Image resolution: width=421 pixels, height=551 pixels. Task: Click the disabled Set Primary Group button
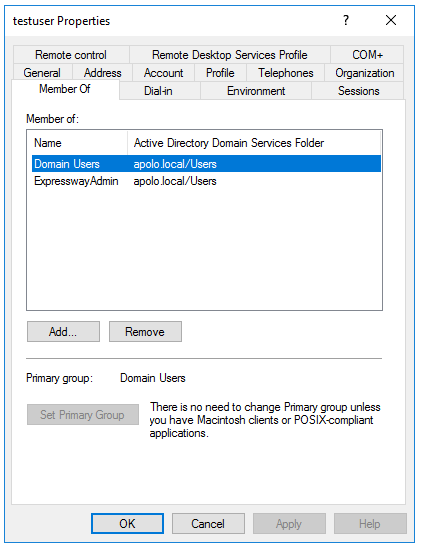(x=83, y=415)
